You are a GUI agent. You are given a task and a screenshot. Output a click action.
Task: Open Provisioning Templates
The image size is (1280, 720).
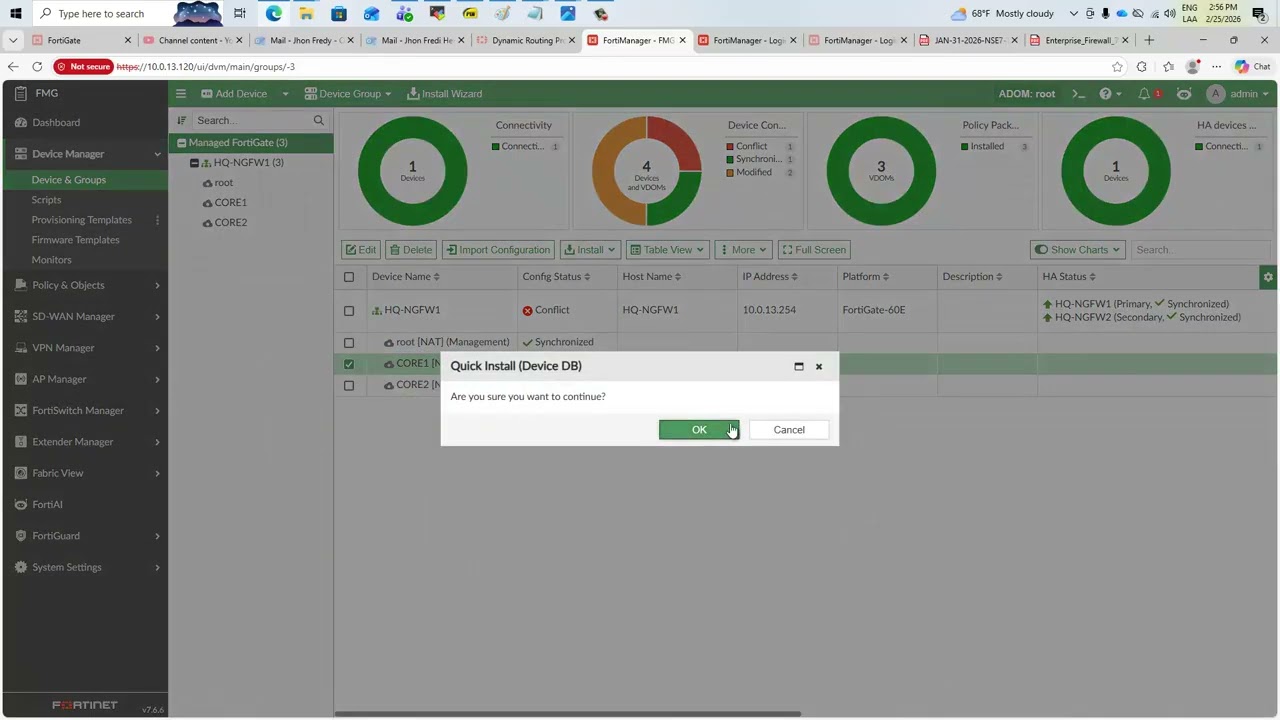tap(81, 220)
